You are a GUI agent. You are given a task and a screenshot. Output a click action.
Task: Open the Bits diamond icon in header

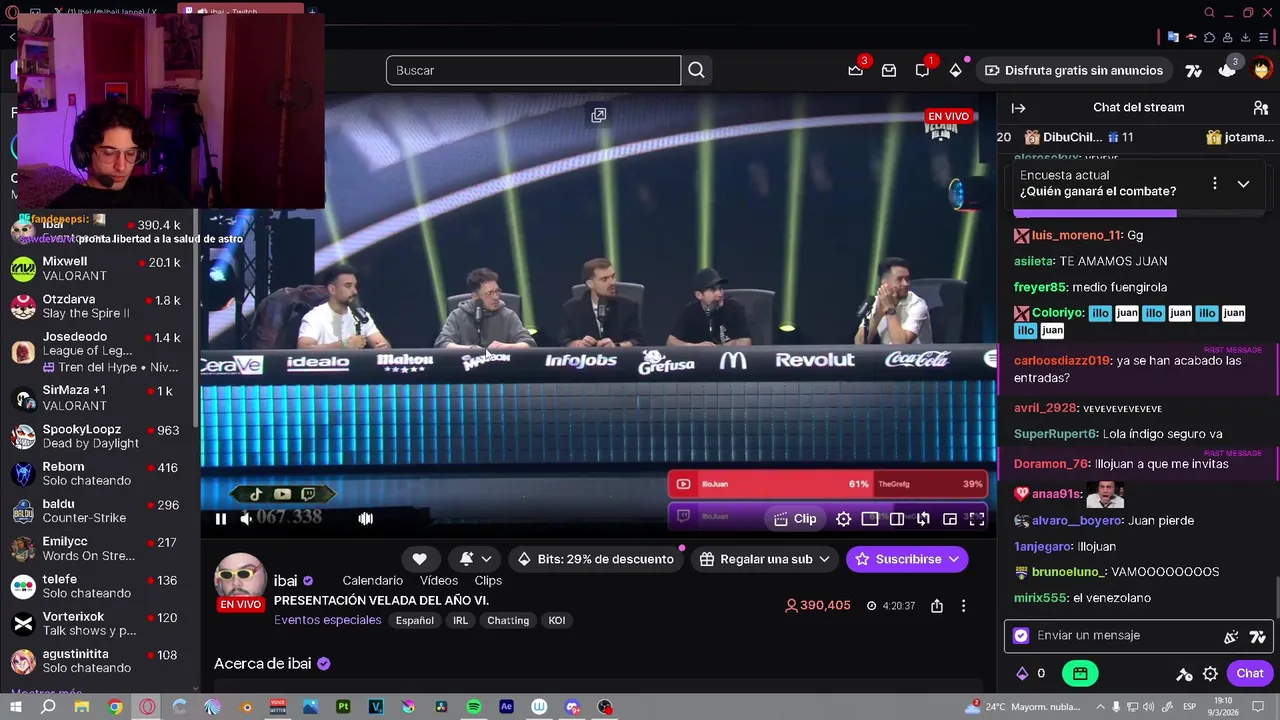956,70
